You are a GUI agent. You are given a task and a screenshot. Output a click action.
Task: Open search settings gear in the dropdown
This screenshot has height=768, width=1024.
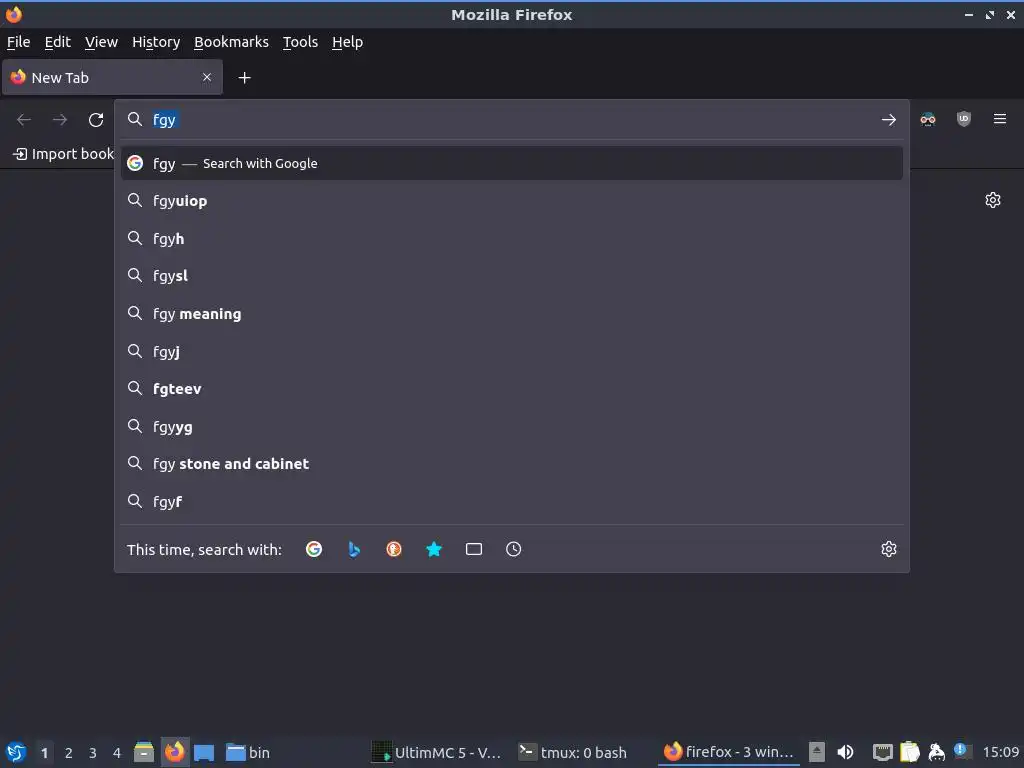(x=888, y=549)
